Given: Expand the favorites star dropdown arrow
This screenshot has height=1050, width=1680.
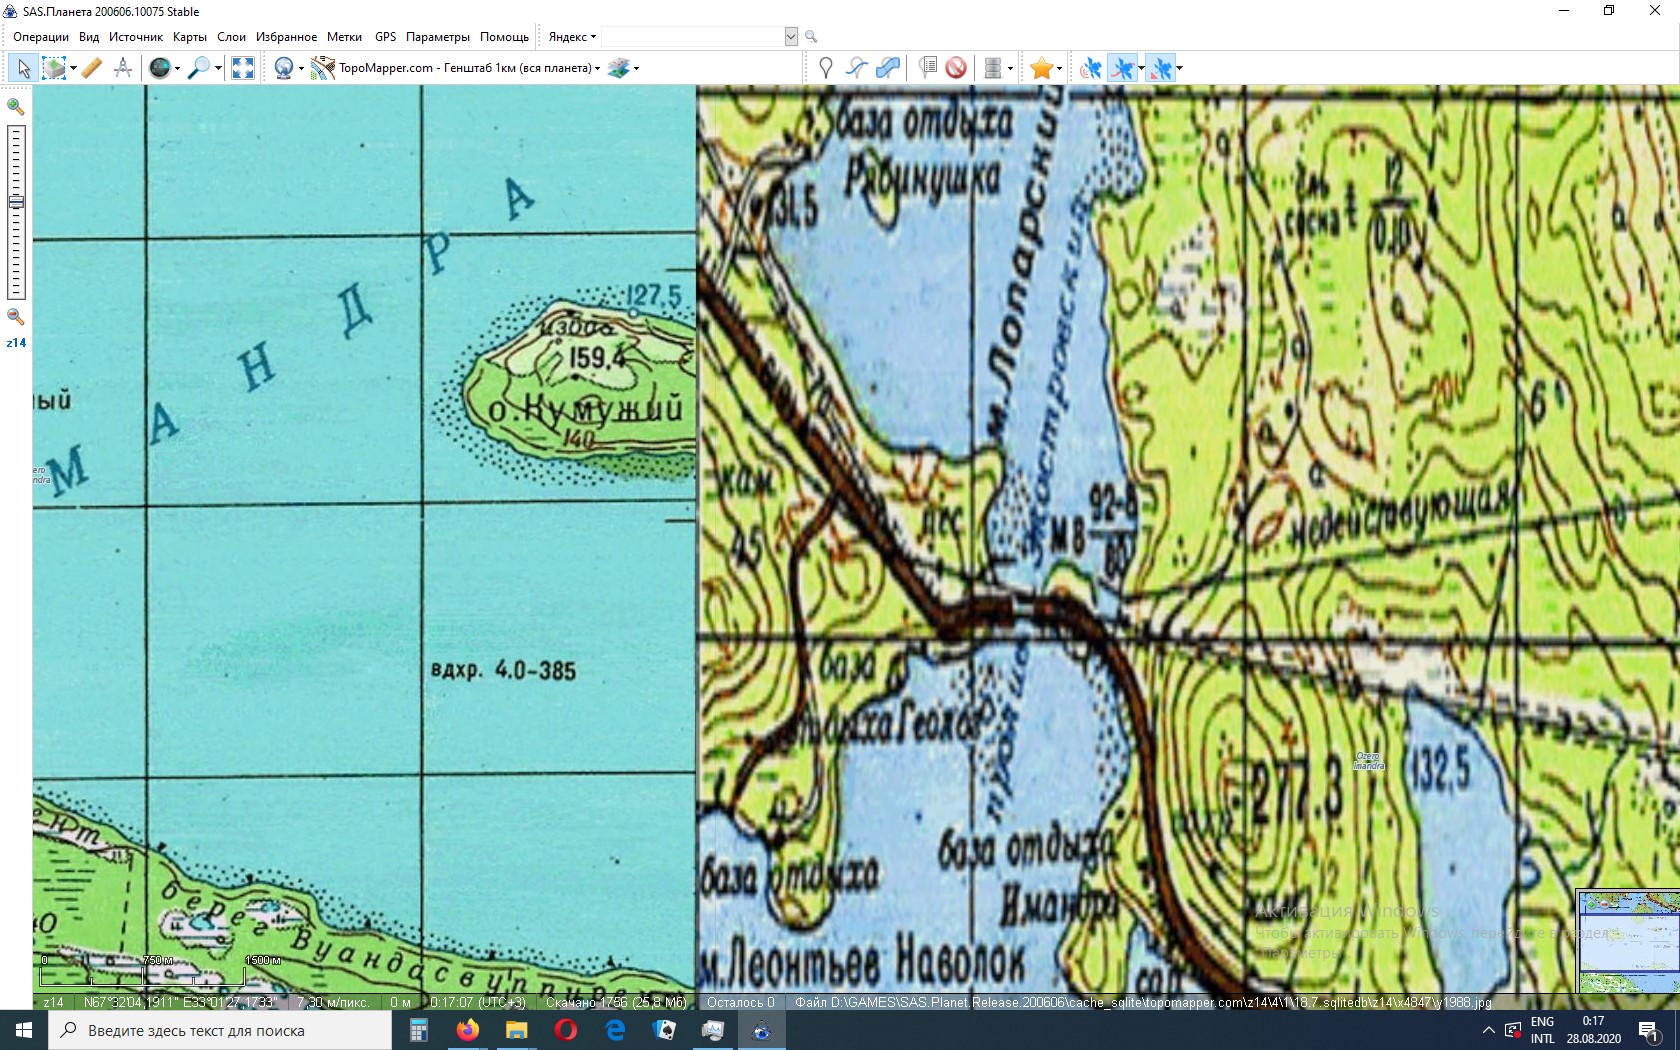Looking at the screenshot, I should point(1059,69).
